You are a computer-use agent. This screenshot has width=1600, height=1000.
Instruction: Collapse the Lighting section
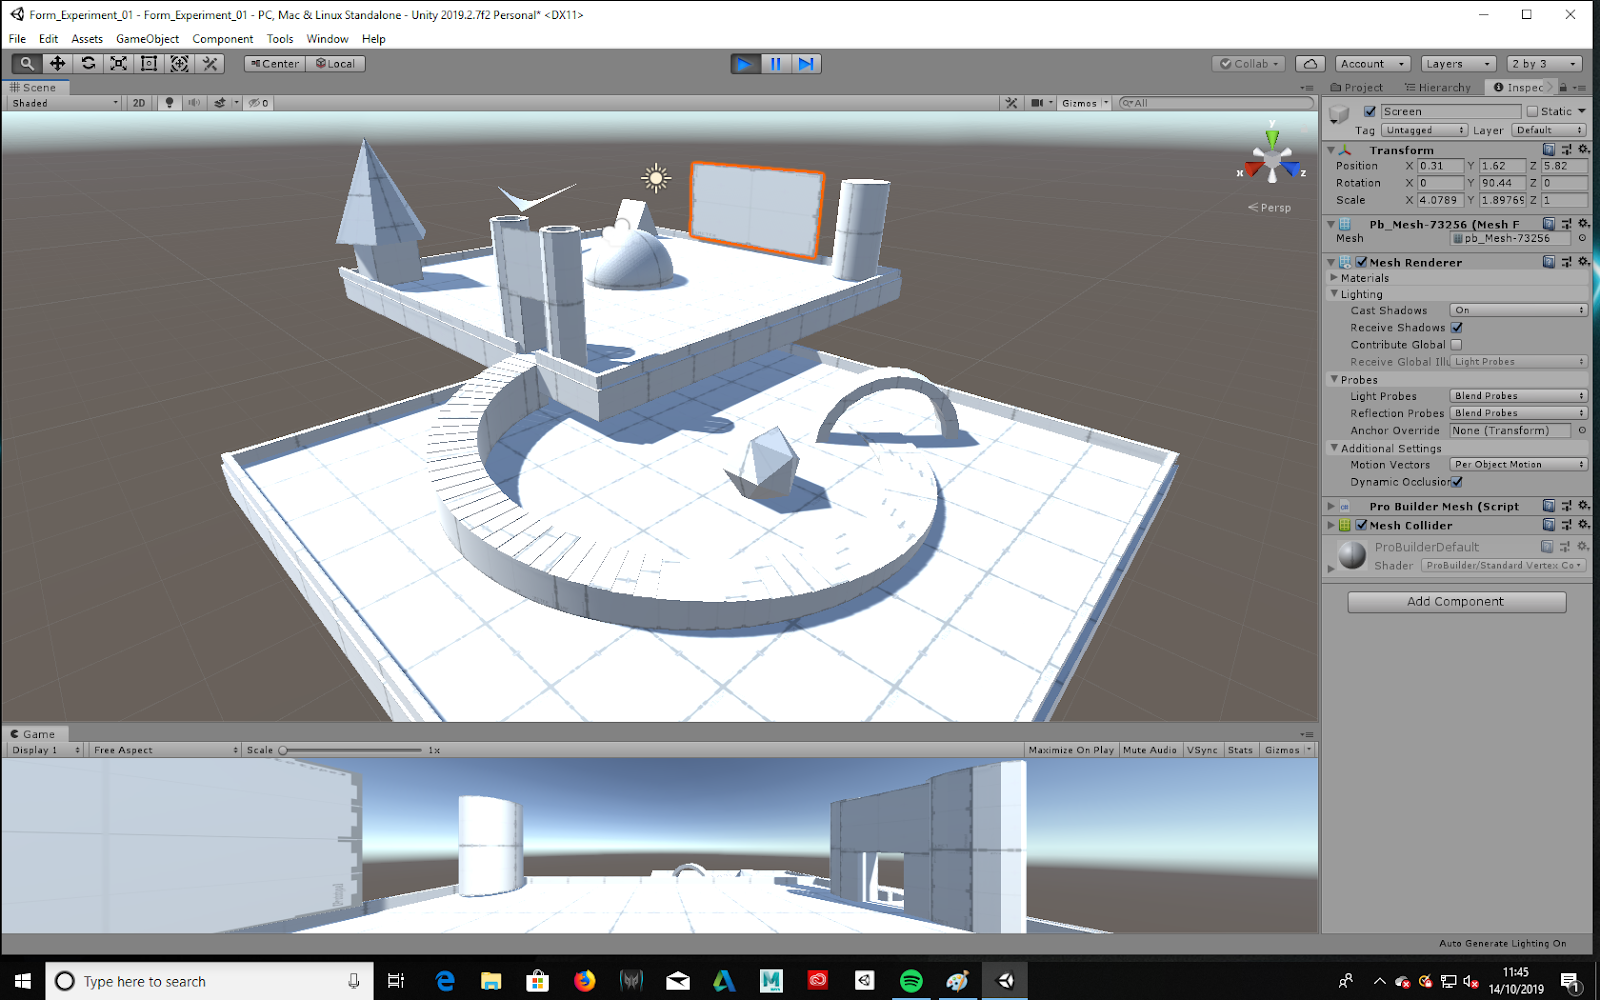click(1334, 294)
